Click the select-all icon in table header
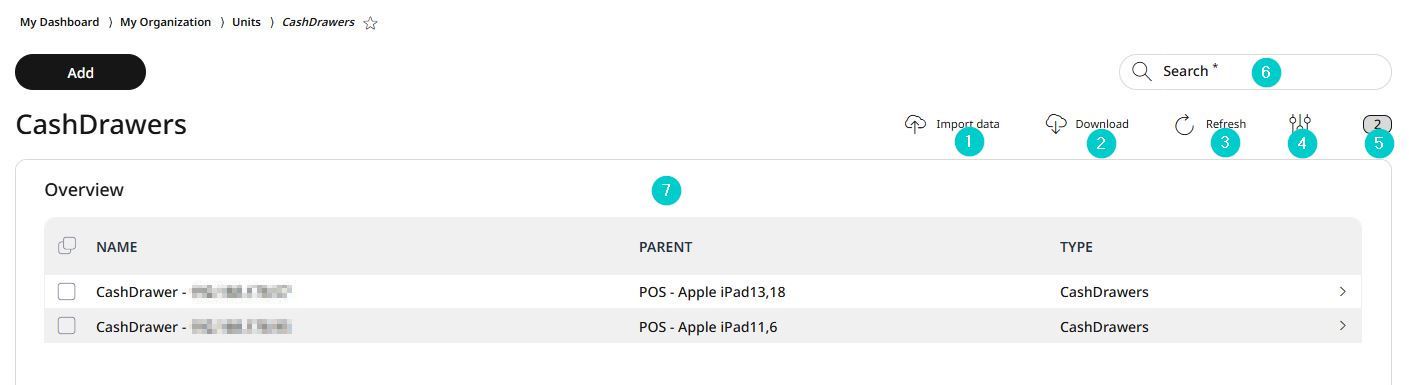Viewport: 1409px width, 385px height. [67, 246]
